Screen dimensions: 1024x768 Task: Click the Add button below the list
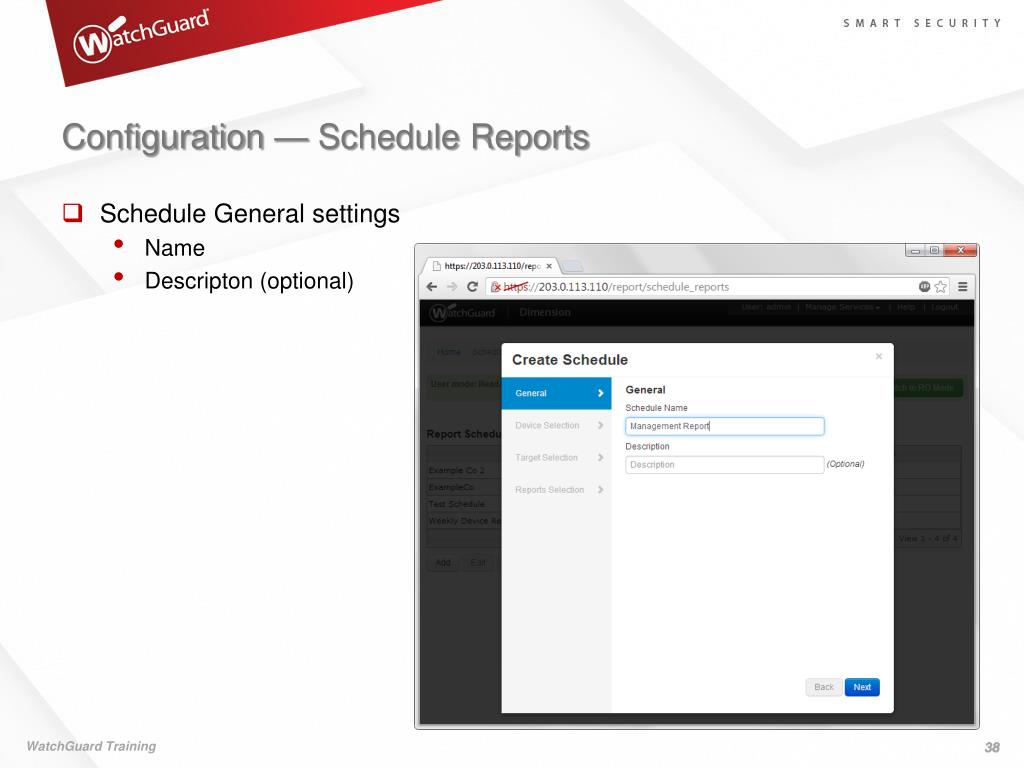(443, 562)
